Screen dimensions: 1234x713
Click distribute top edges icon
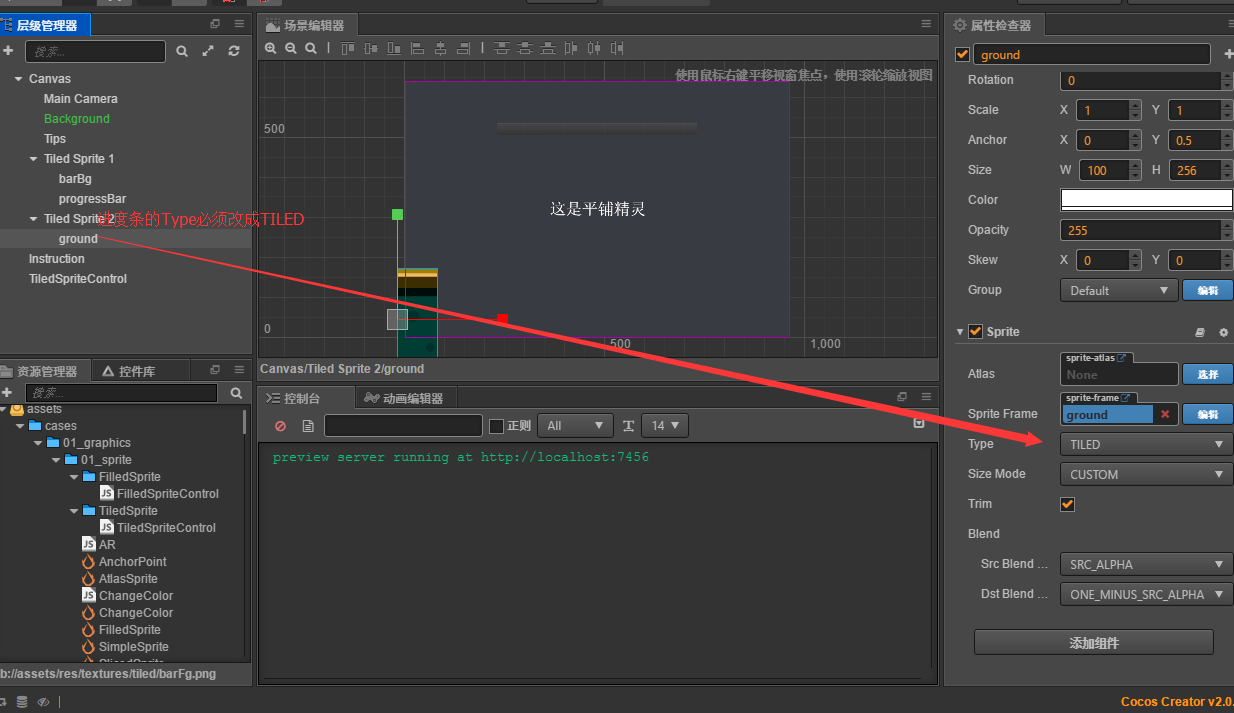point(502,48)
